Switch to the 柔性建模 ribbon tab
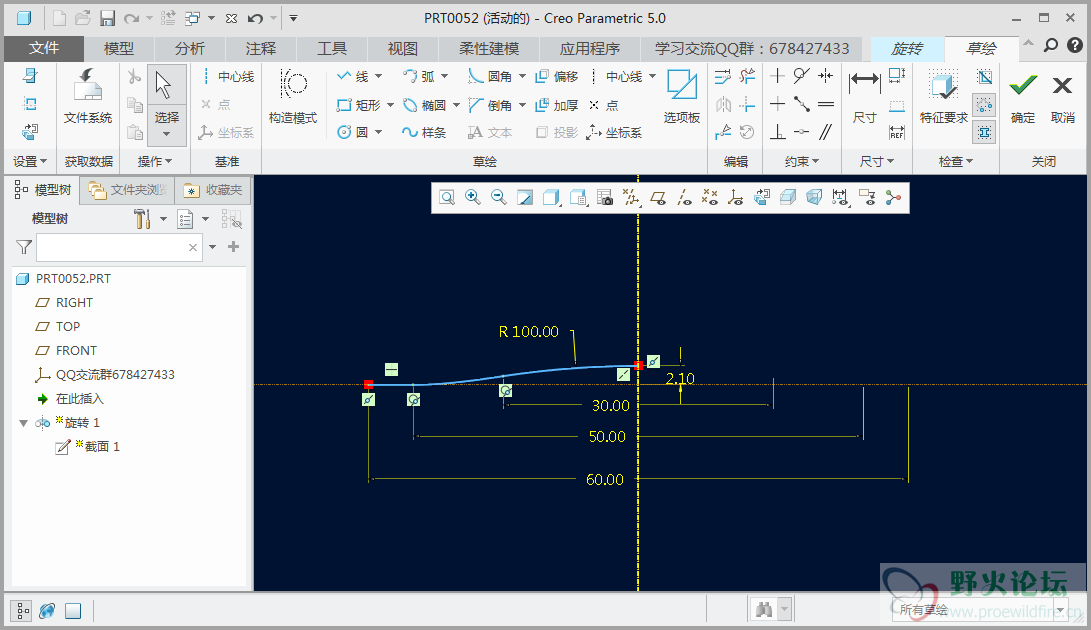The width and height of the screenshot is (1091, 630). [489, 49]
